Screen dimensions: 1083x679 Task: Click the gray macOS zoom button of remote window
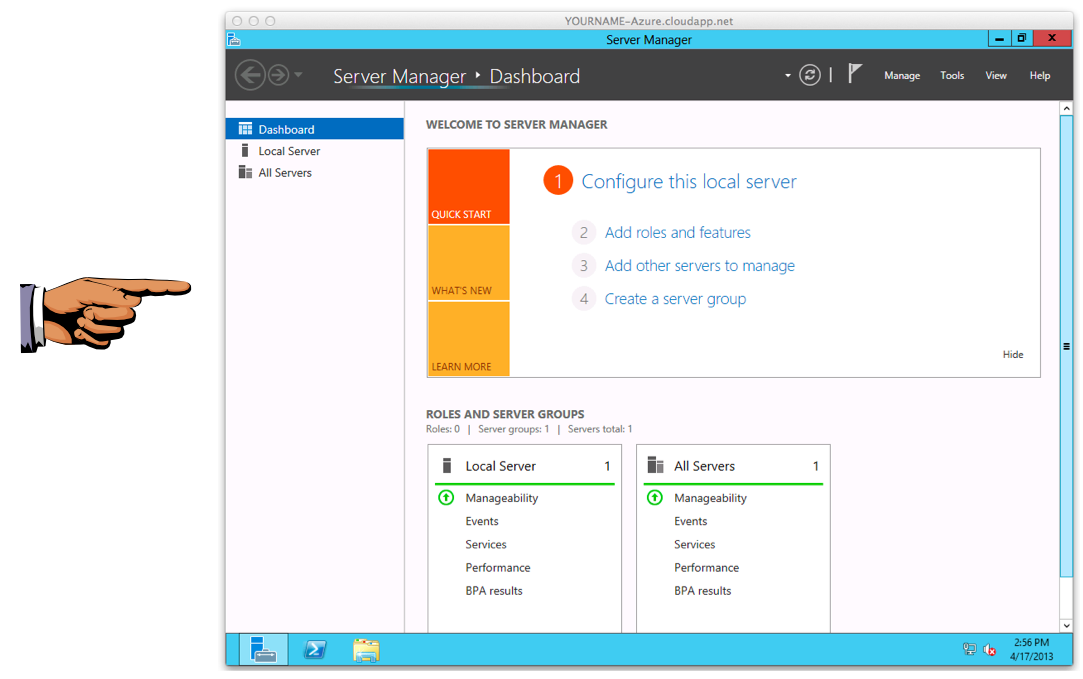[270, 21]
